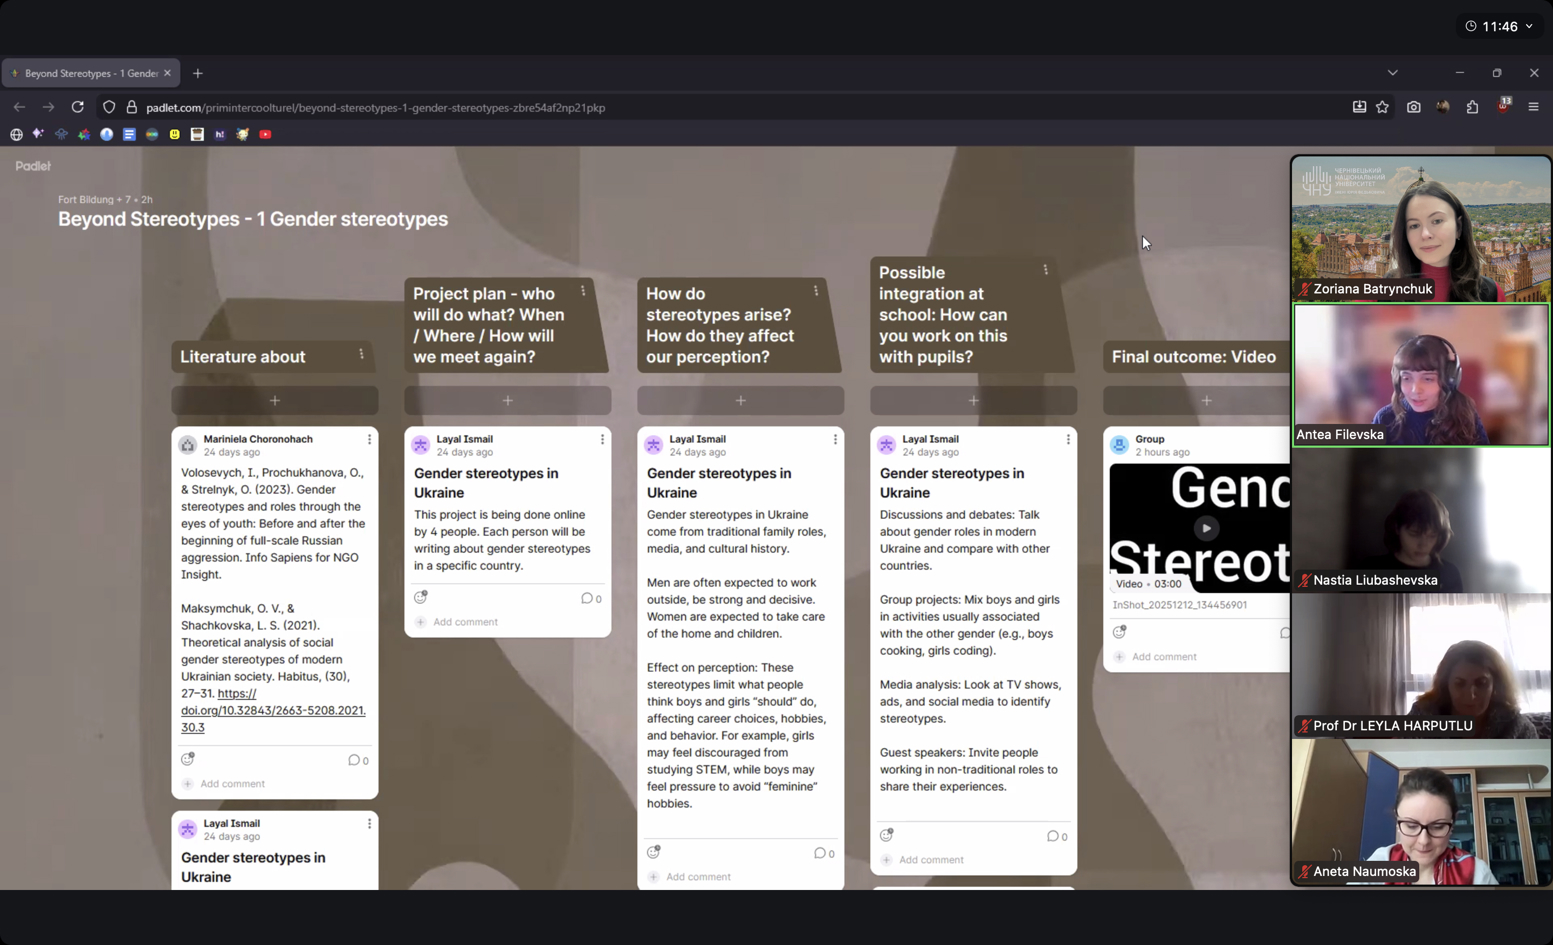Expand the 11:46 meeting timer dropdown
Viewport: 1553px width, 945px height.
(x=1499, y=26)
